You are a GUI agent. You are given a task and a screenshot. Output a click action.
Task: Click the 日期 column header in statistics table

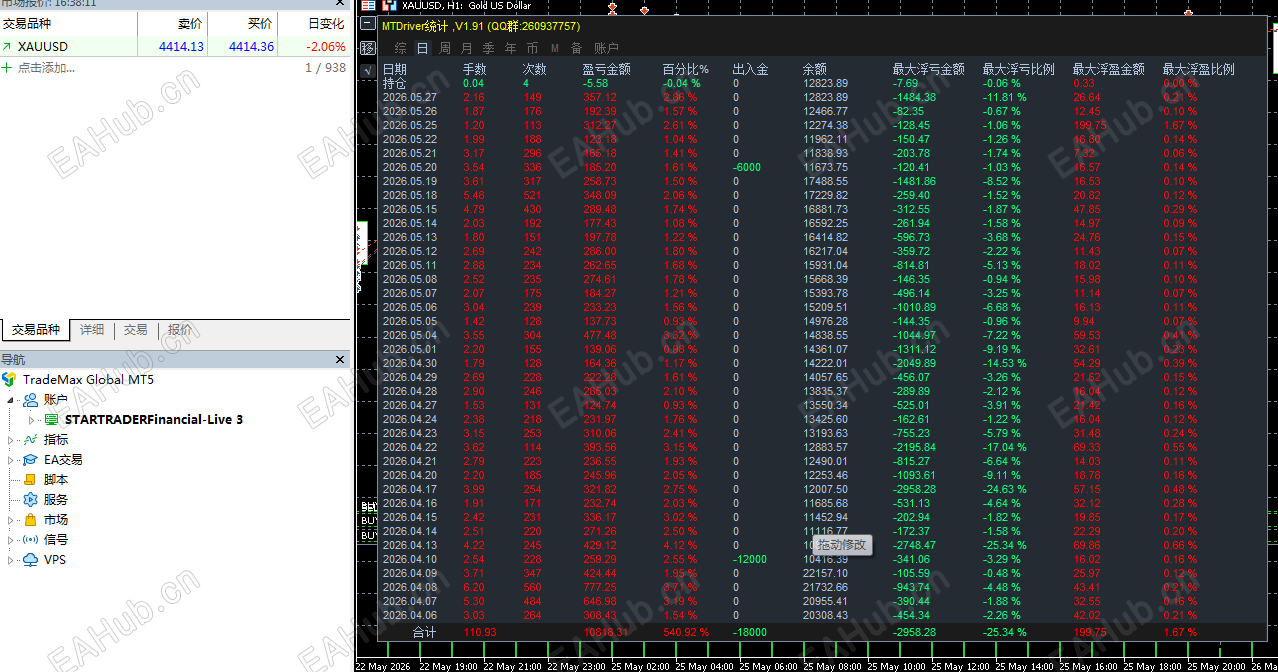395,70
